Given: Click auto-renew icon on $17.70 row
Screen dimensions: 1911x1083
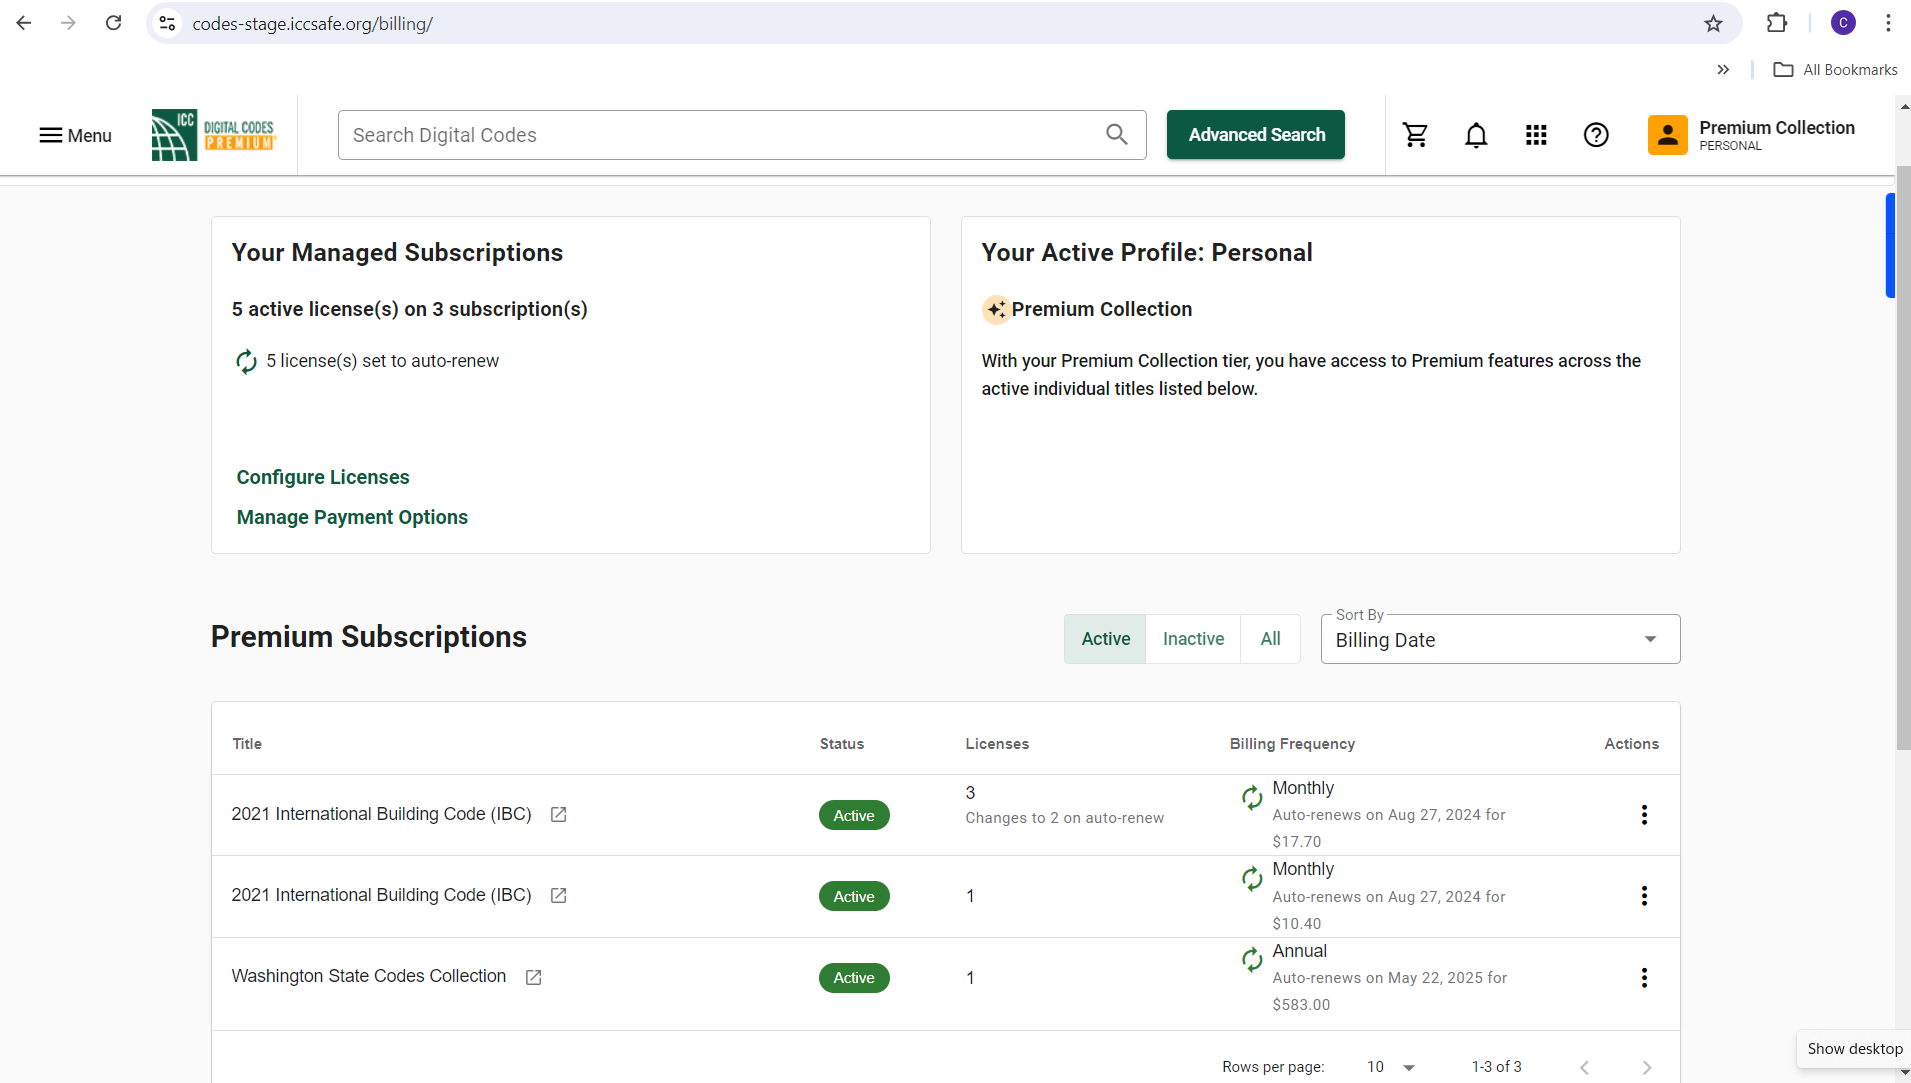Looking at the screenshot, I should [x=1252, y=797].
